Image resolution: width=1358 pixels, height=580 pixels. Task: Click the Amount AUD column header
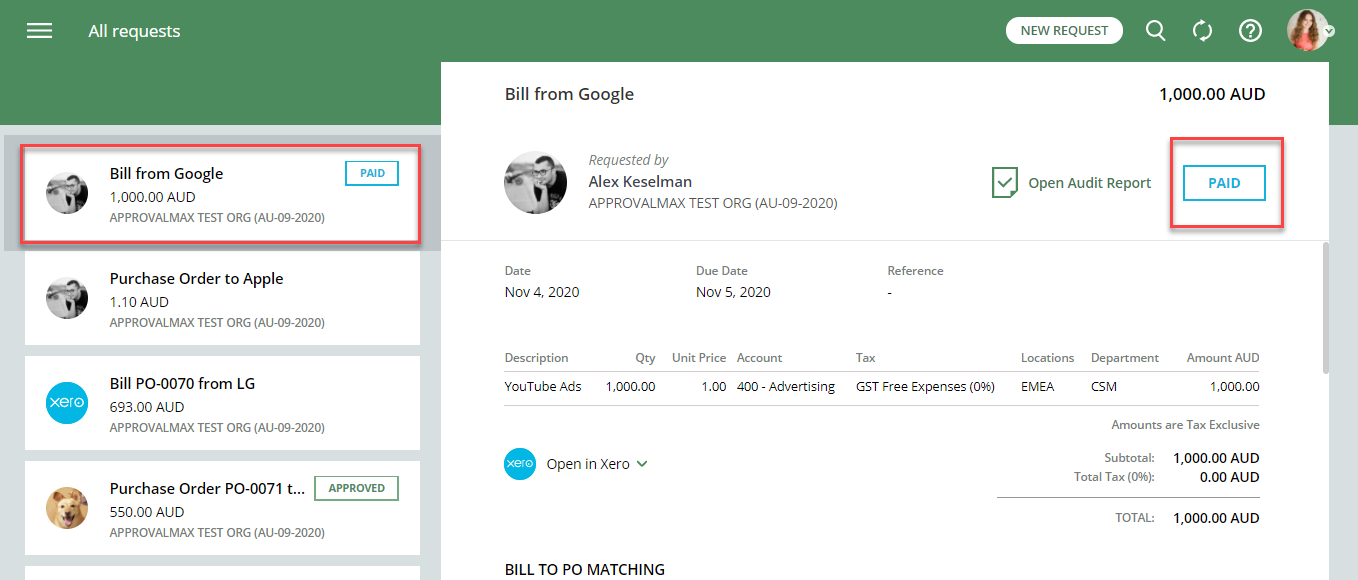pos(1223,357)
